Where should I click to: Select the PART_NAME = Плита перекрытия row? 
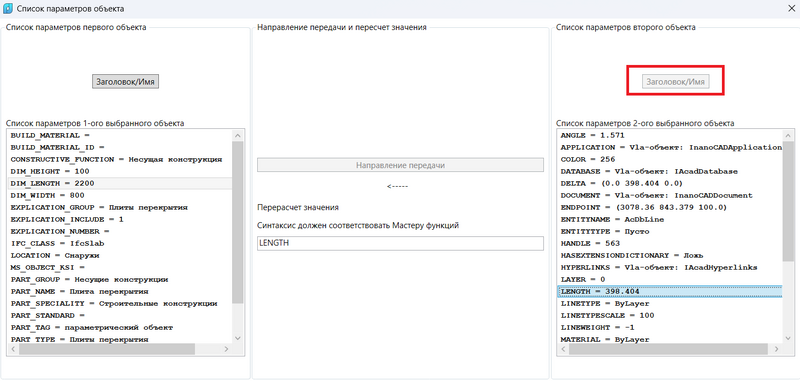pos(119,291)
